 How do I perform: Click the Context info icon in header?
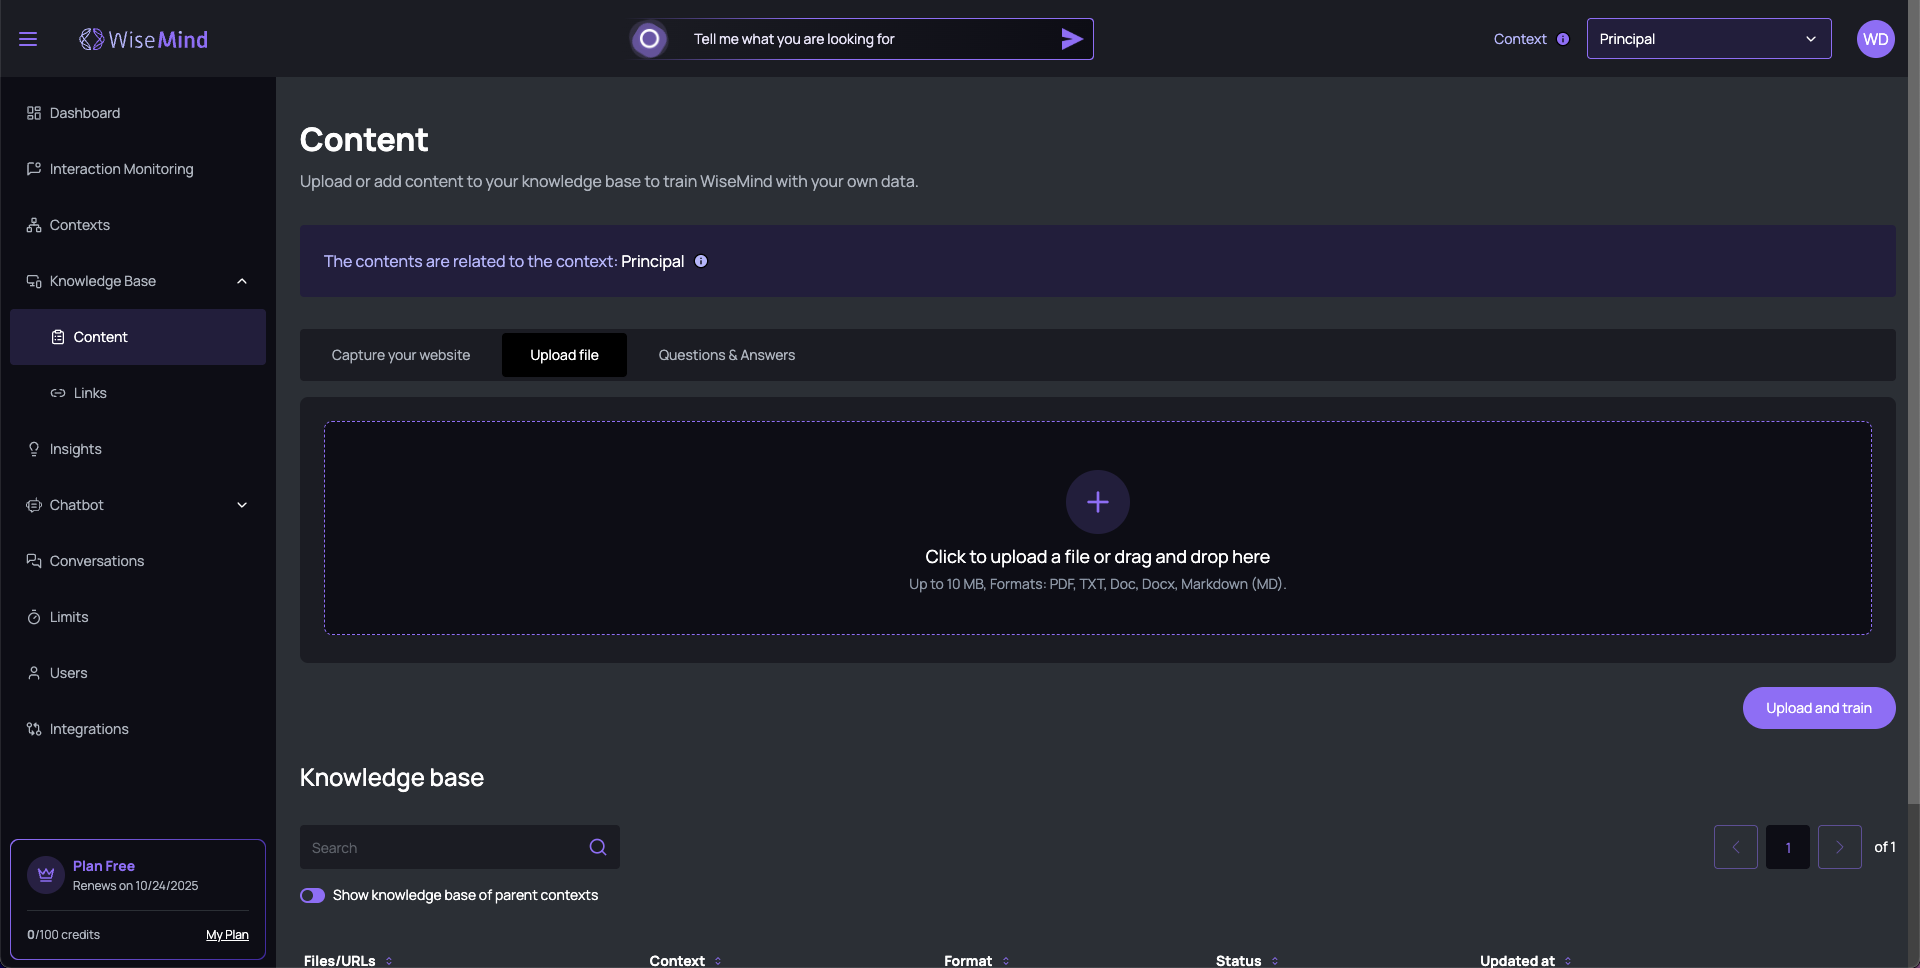[1563, 39]
